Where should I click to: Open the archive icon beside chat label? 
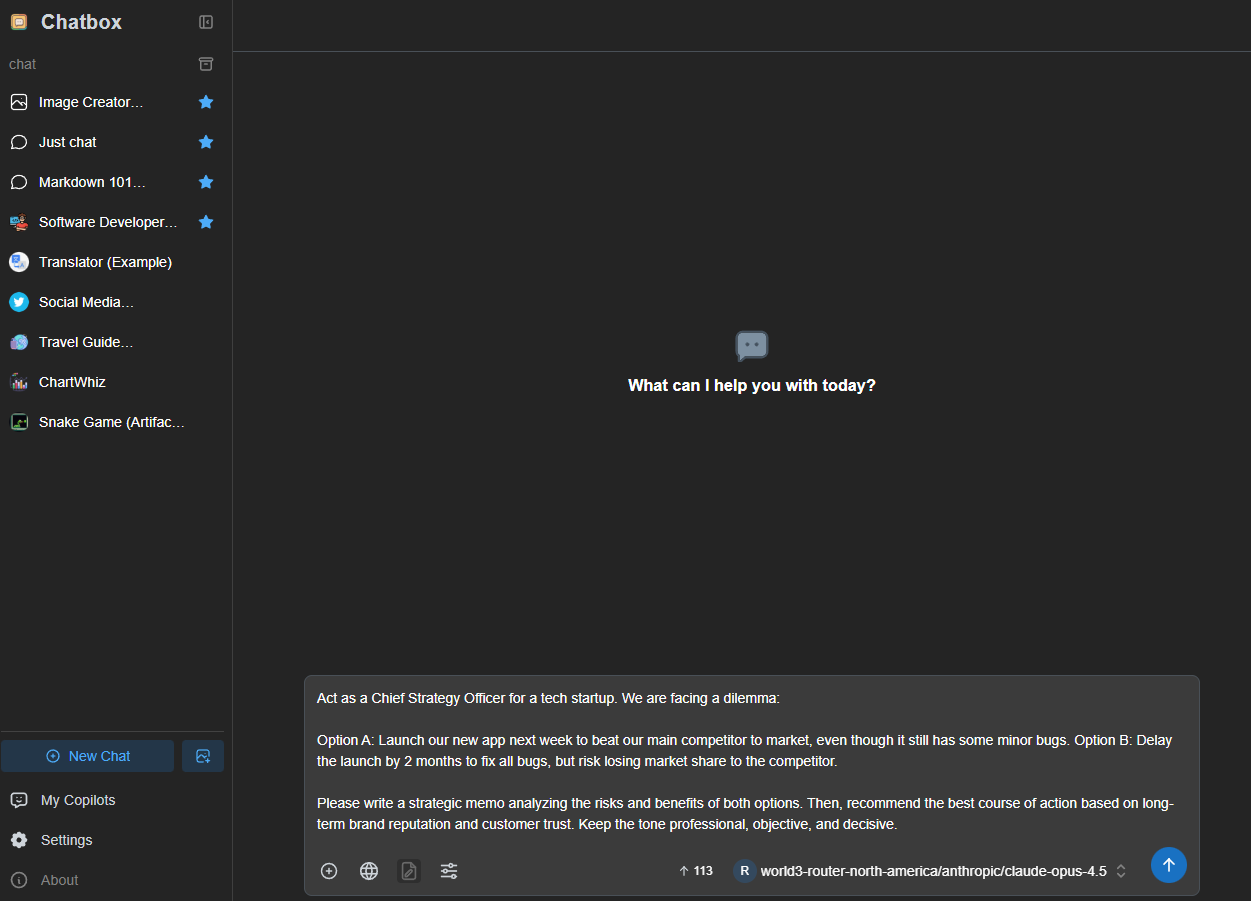(x=206, y=64)
